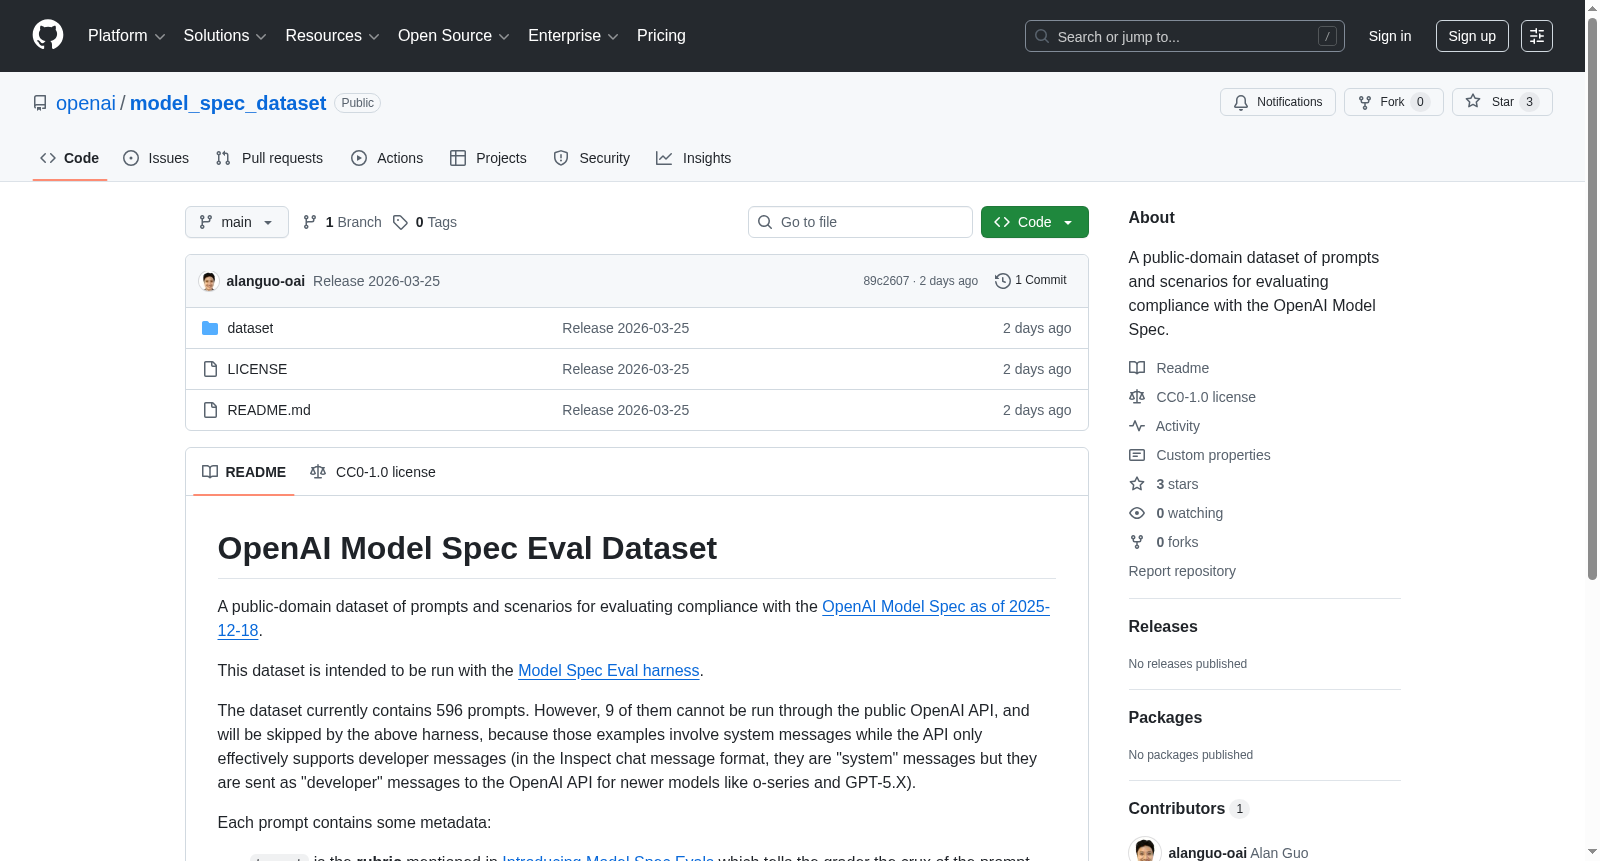Expand the Solutions menu
This screenshot has height=861, width=1600.
225,36
